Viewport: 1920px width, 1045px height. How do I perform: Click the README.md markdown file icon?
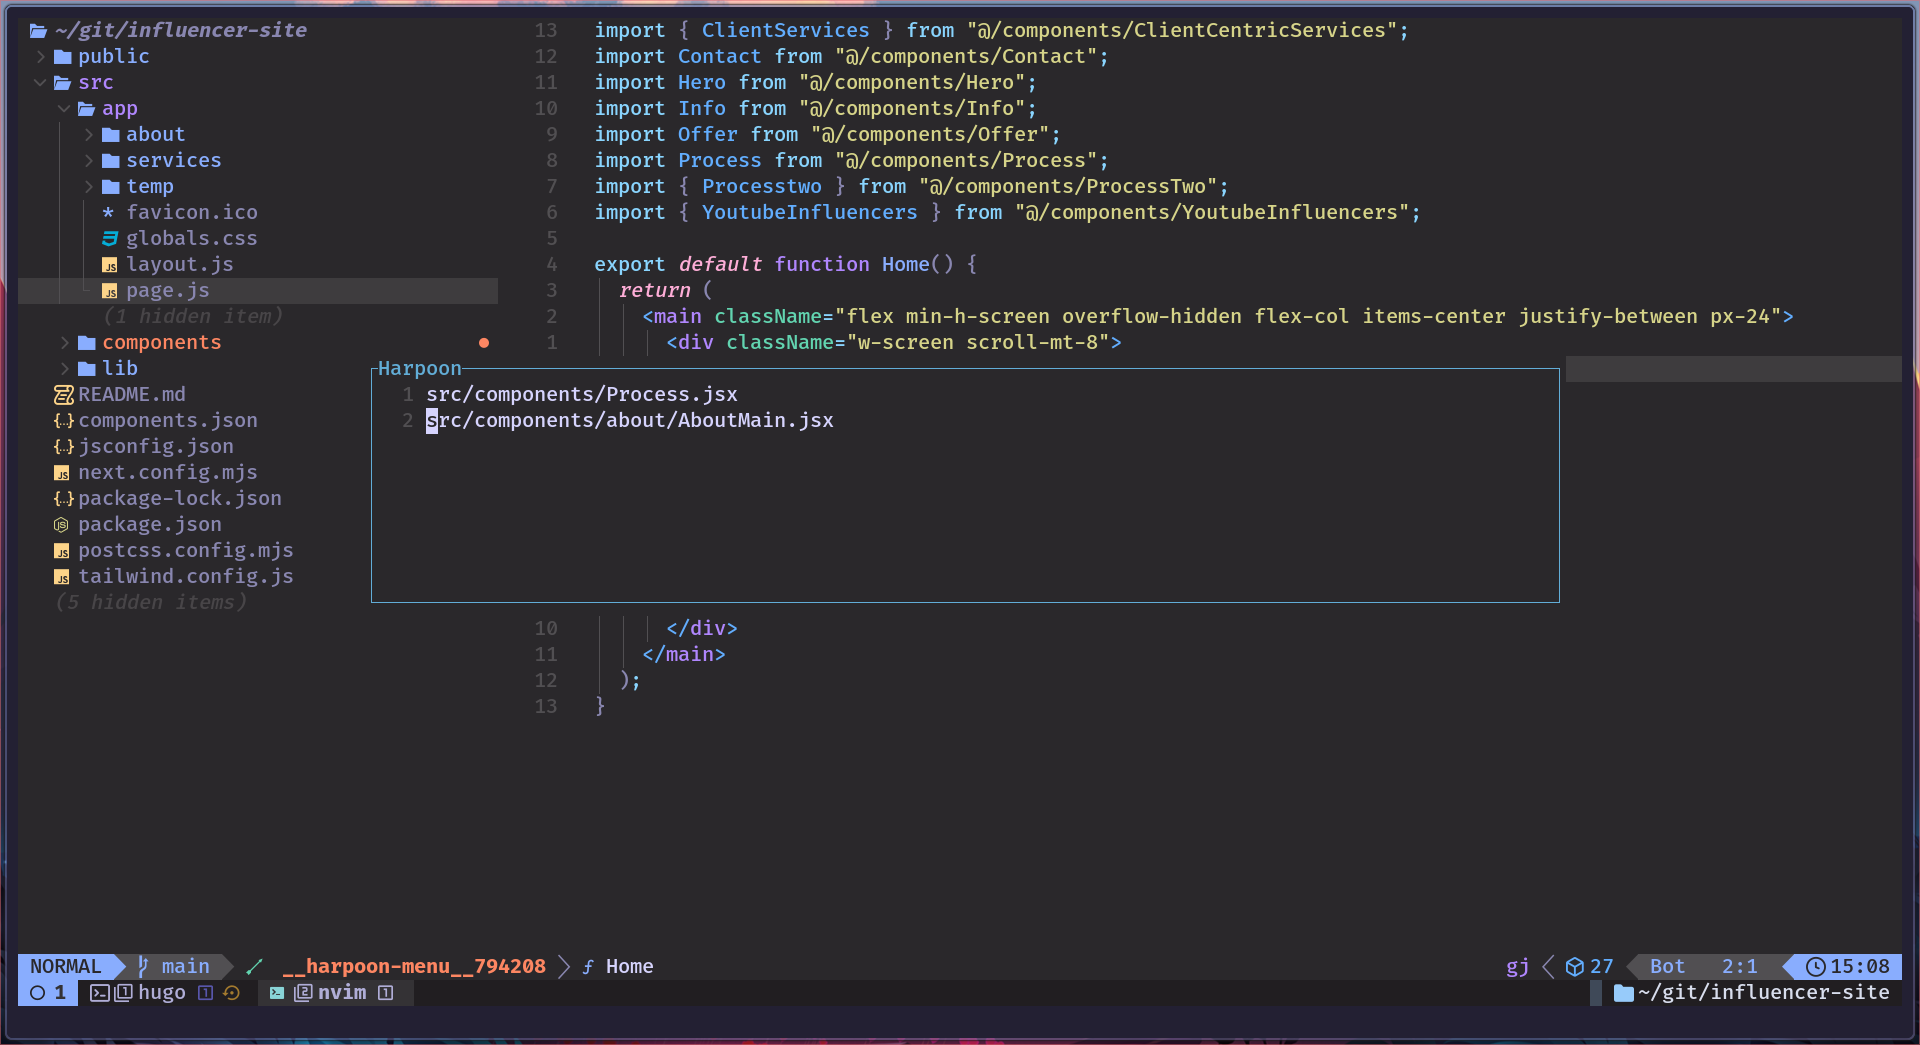pyautogui.click(x=63, y=395)
